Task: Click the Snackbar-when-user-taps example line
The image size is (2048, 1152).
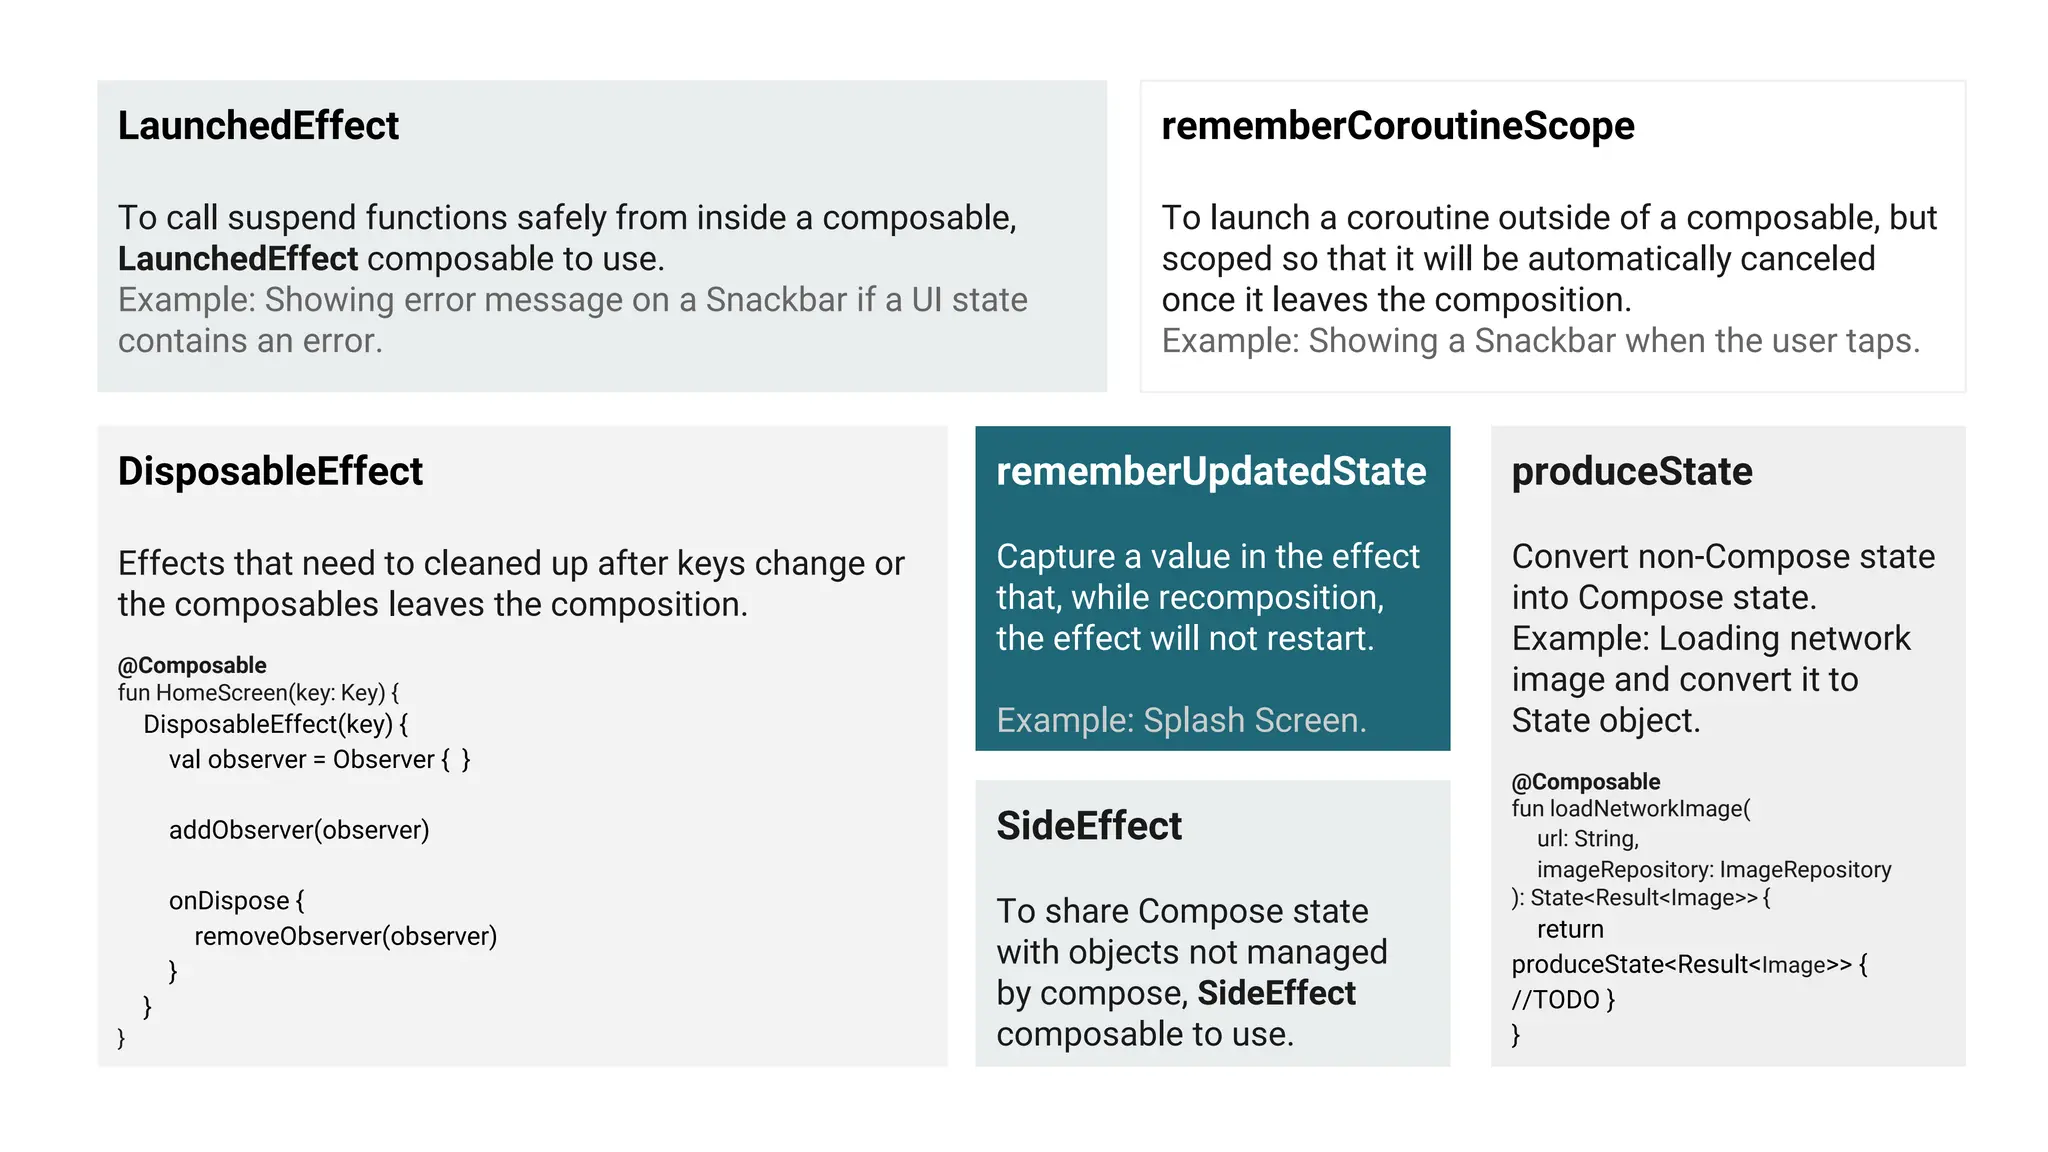Action: point(1540,341)
